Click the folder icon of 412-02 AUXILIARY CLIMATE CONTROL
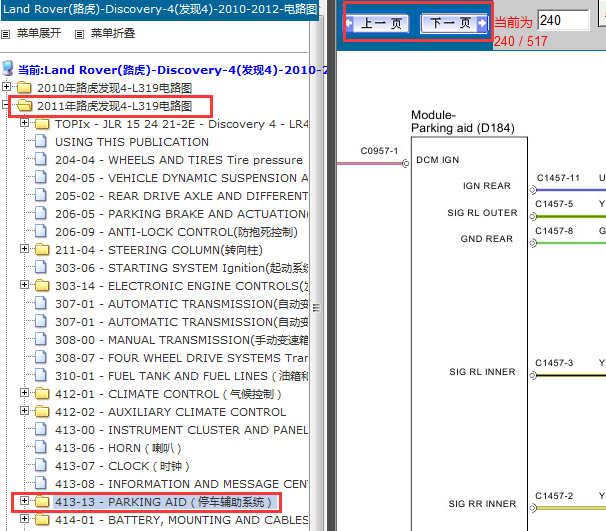This screenshot has height=531, width=606. point(42,412)
